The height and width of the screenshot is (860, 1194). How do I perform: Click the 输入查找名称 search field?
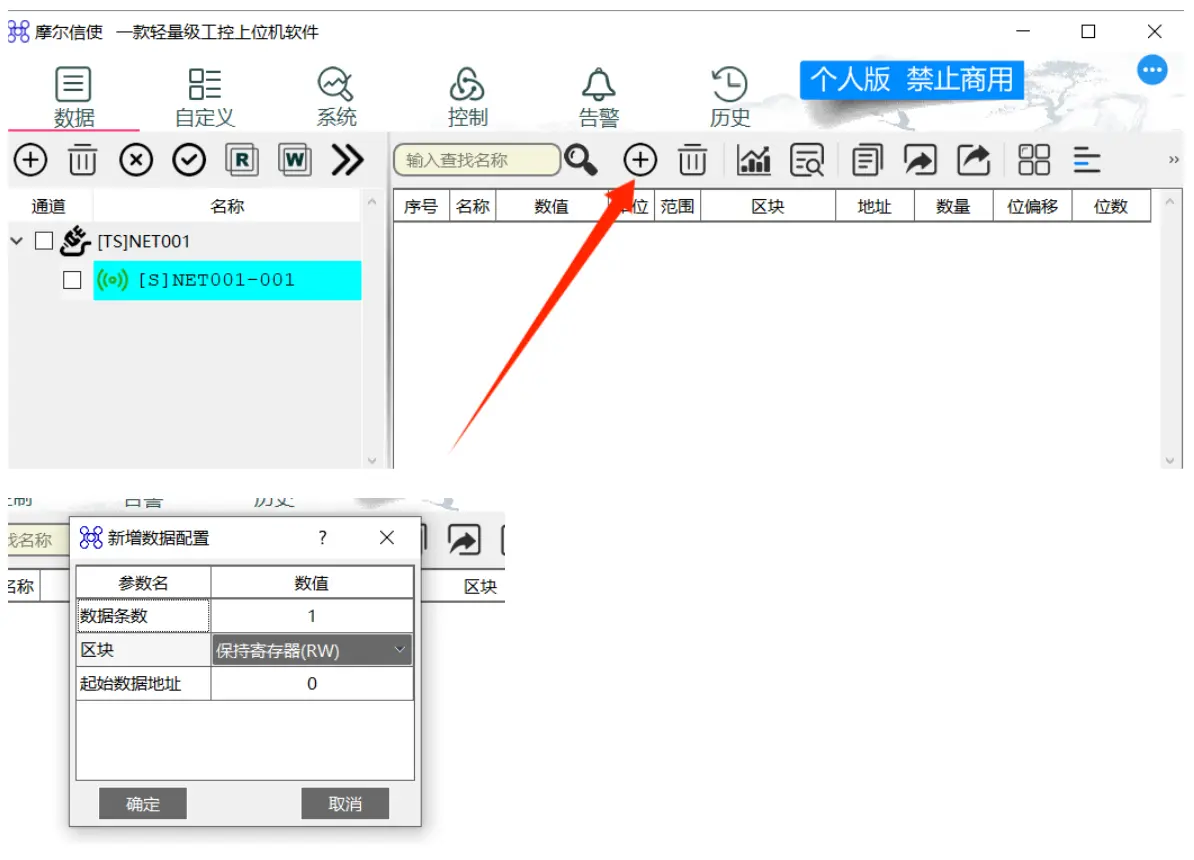477,160
